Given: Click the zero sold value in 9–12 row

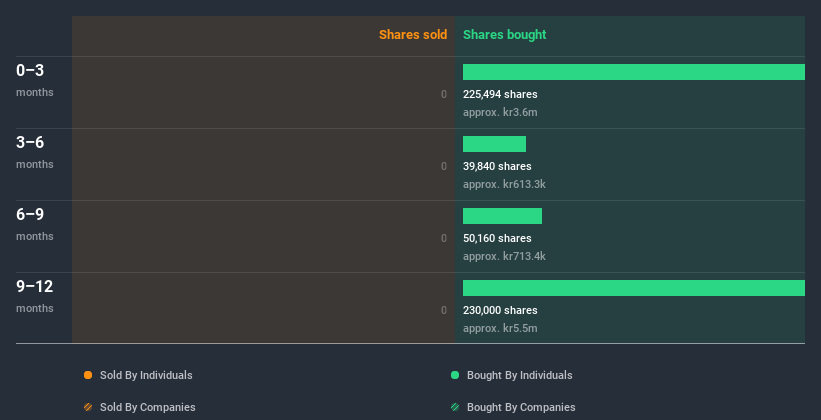Looking at the screenshot, I should click(444, 311).
